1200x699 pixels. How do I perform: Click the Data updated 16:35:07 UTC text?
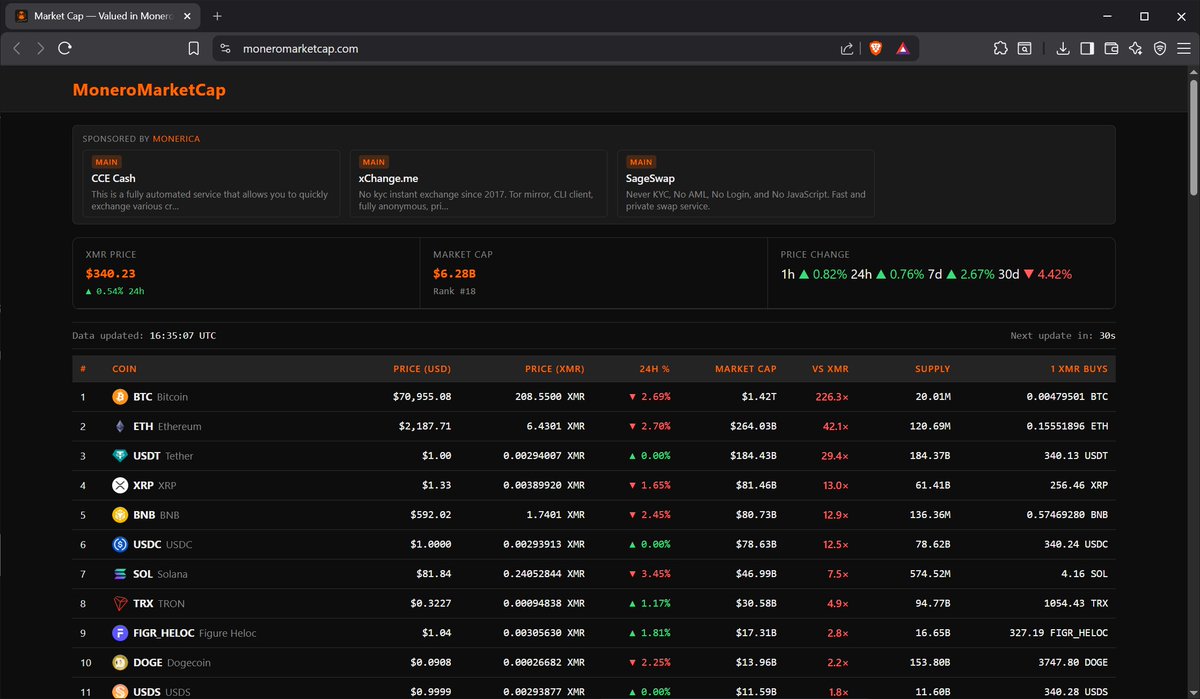(x=144, y=336)
